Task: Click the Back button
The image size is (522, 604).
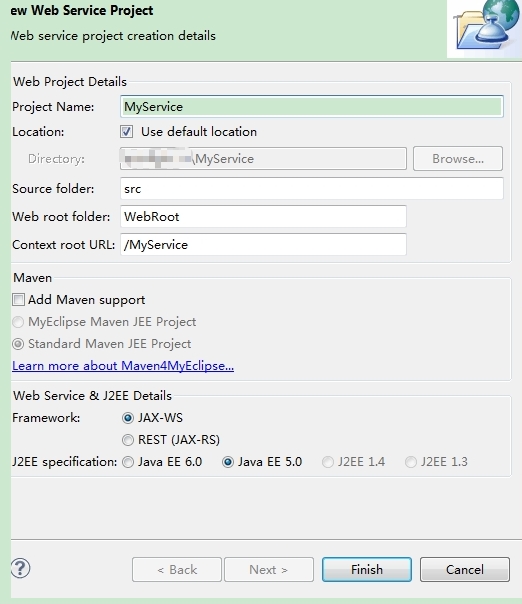Action: pos(177,569)
